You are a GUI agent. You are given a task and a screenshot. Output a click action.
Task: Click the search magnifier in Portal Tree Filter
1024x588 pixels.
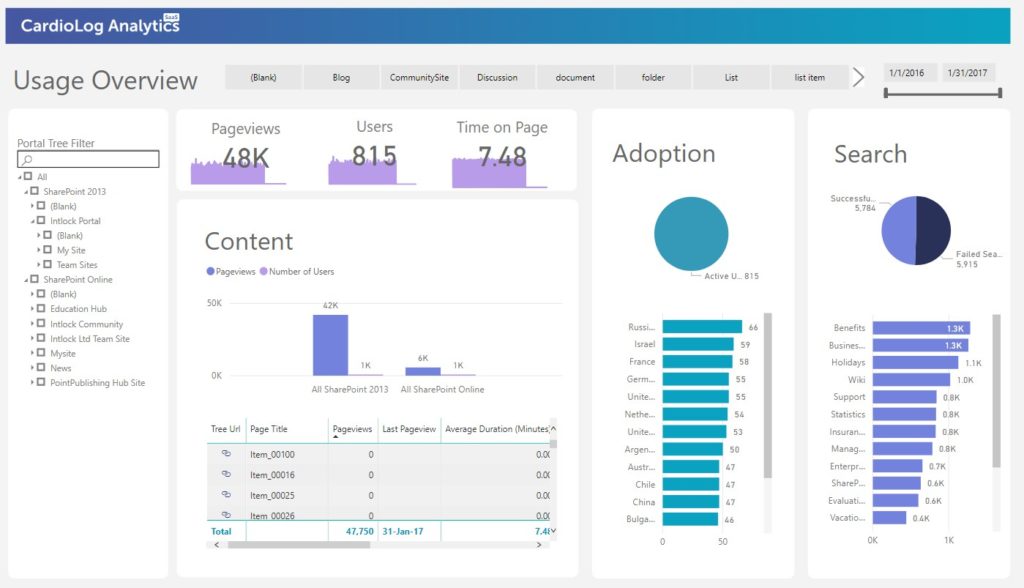click(x=27, y=159)
